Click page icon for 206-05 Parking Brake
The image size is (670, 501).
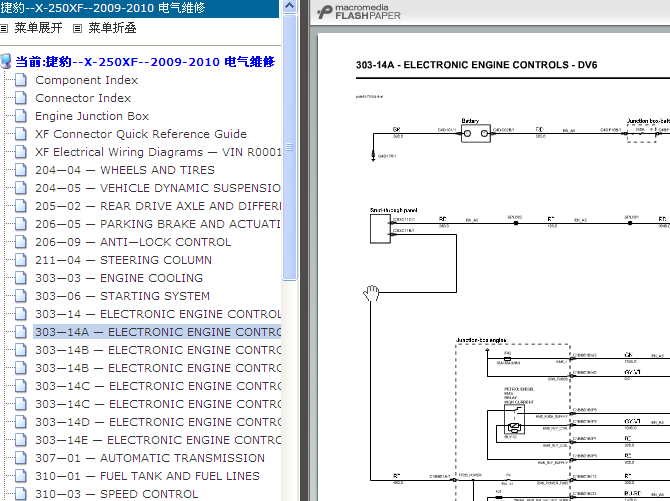pyautogui.click(x=21, y=224)
